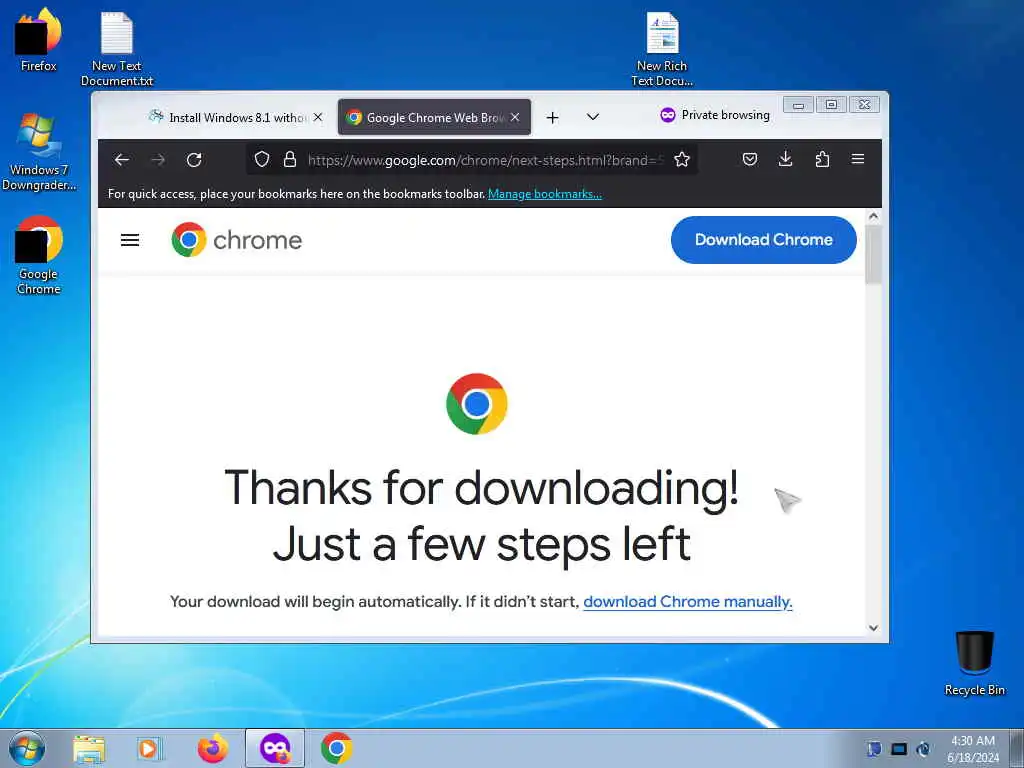Screen dimensions: 1024x768
Task: Switch to Install Windows 8.1 tab
Action: click(227, 118)
